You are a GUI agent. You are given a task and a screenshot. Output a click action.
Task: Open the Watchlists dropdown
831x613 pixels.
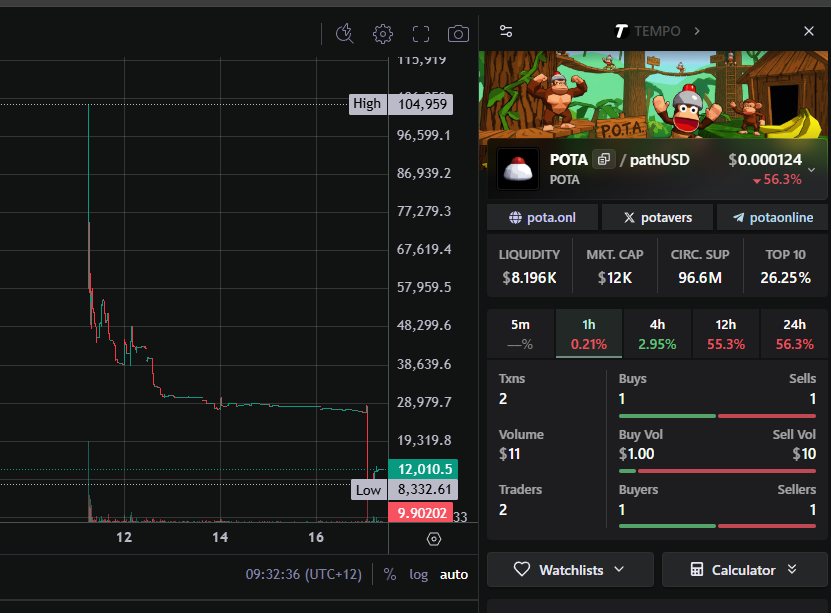click(570, 570)
